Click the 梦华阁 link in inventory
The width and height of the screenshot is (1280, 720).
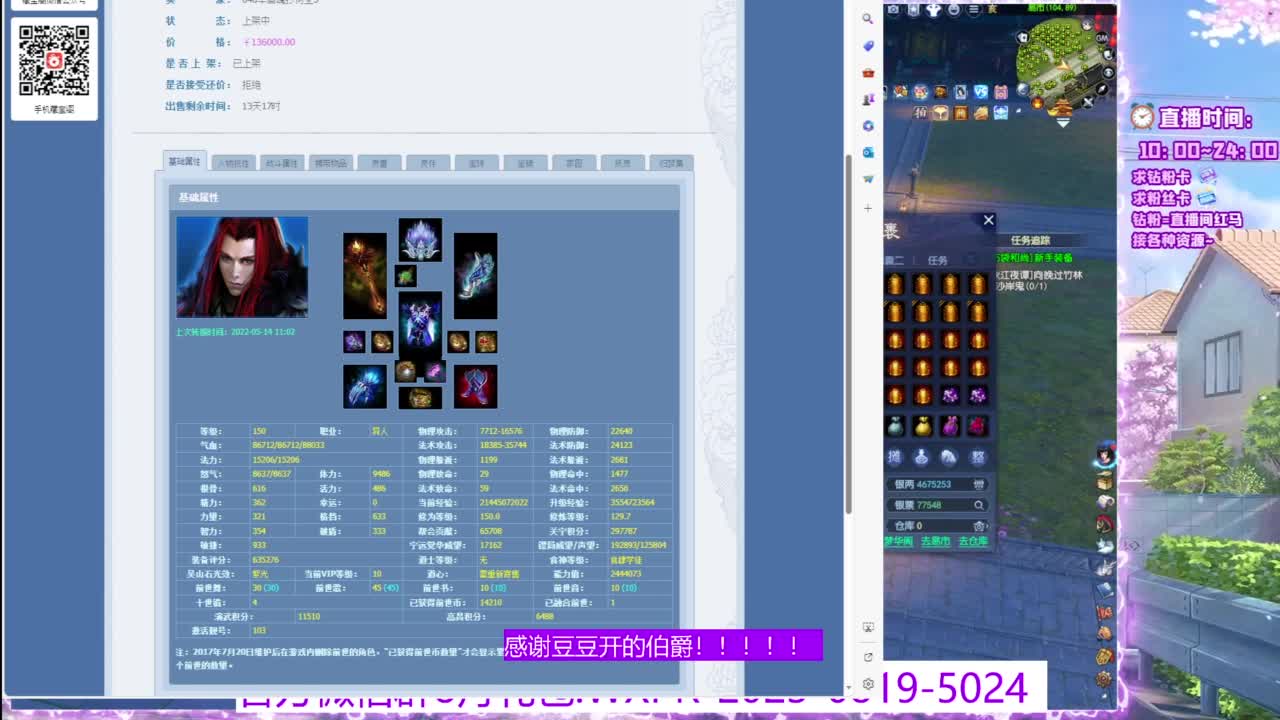tap(898, 541)
